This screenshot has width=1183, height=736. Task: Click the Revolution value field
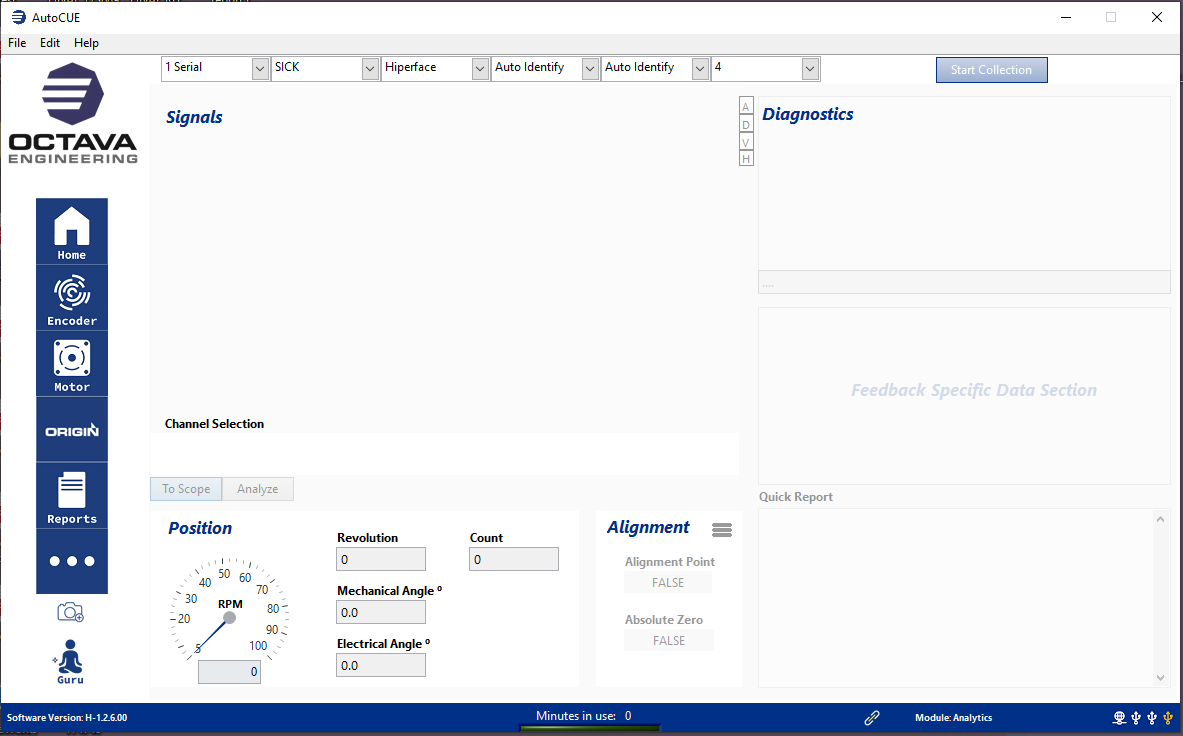coord(381,560)
